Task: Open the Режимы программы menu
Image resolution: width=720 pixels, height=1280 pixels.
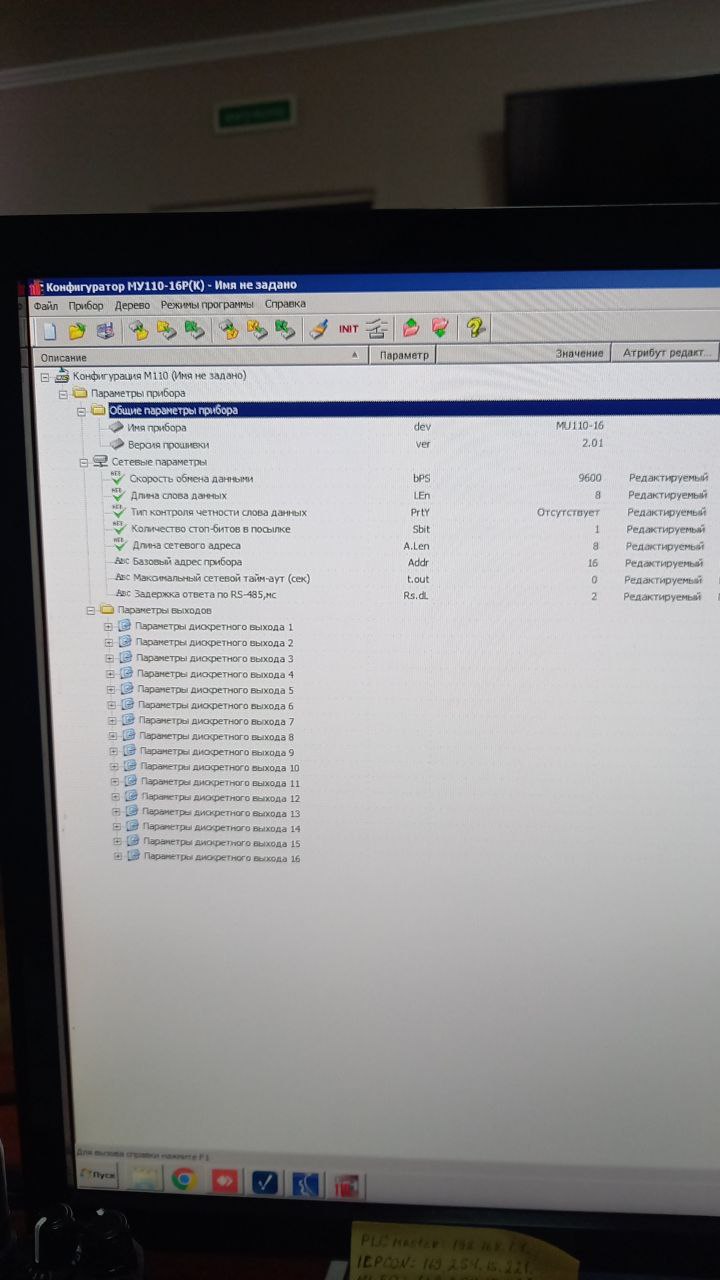Action: [x=208, y=304]
